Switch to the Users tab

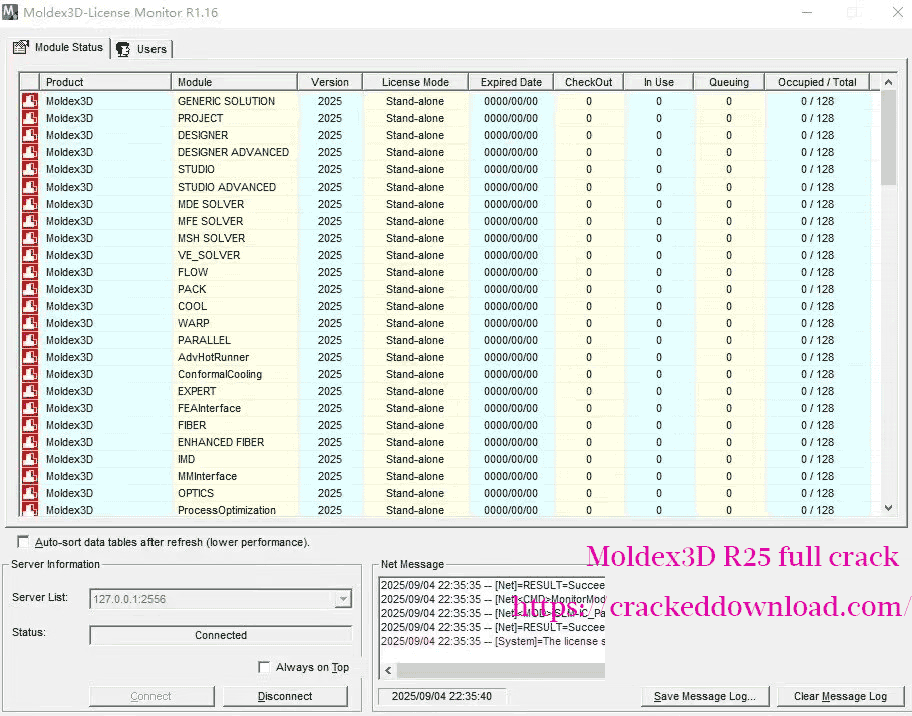(x=145, y=48)
